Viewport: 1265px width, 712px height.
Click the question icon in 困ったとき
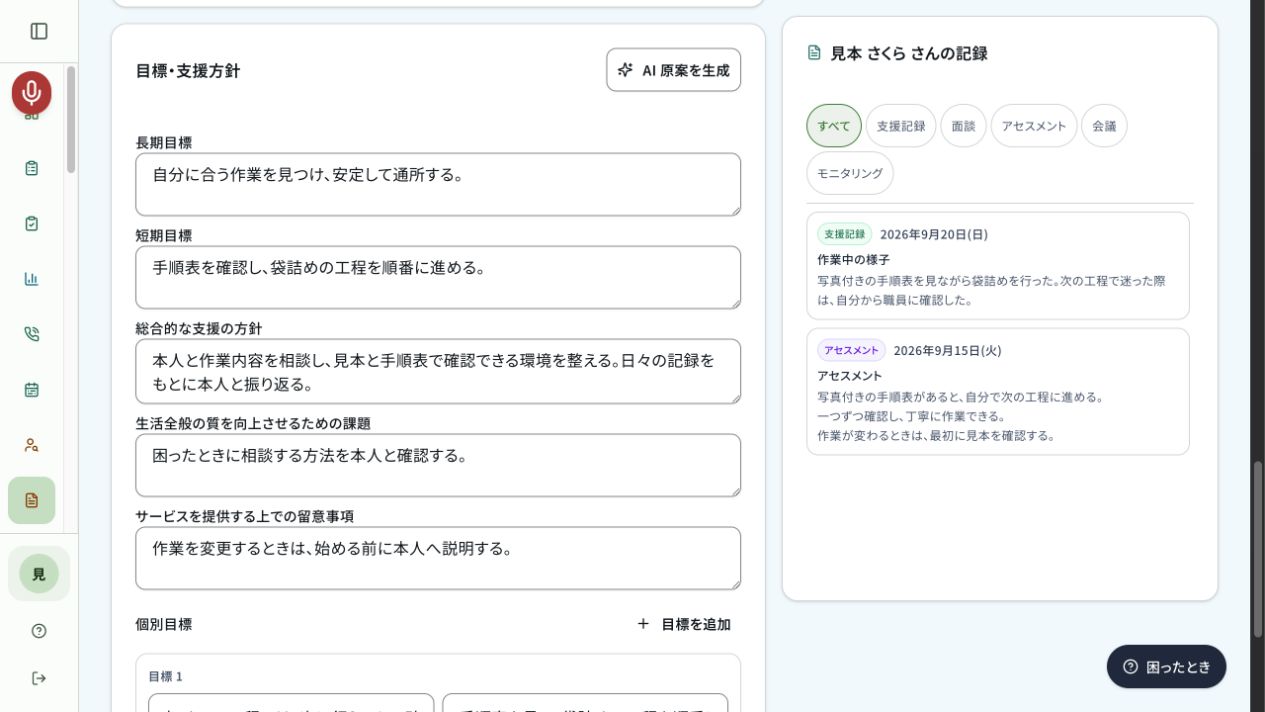point(1131,666)
